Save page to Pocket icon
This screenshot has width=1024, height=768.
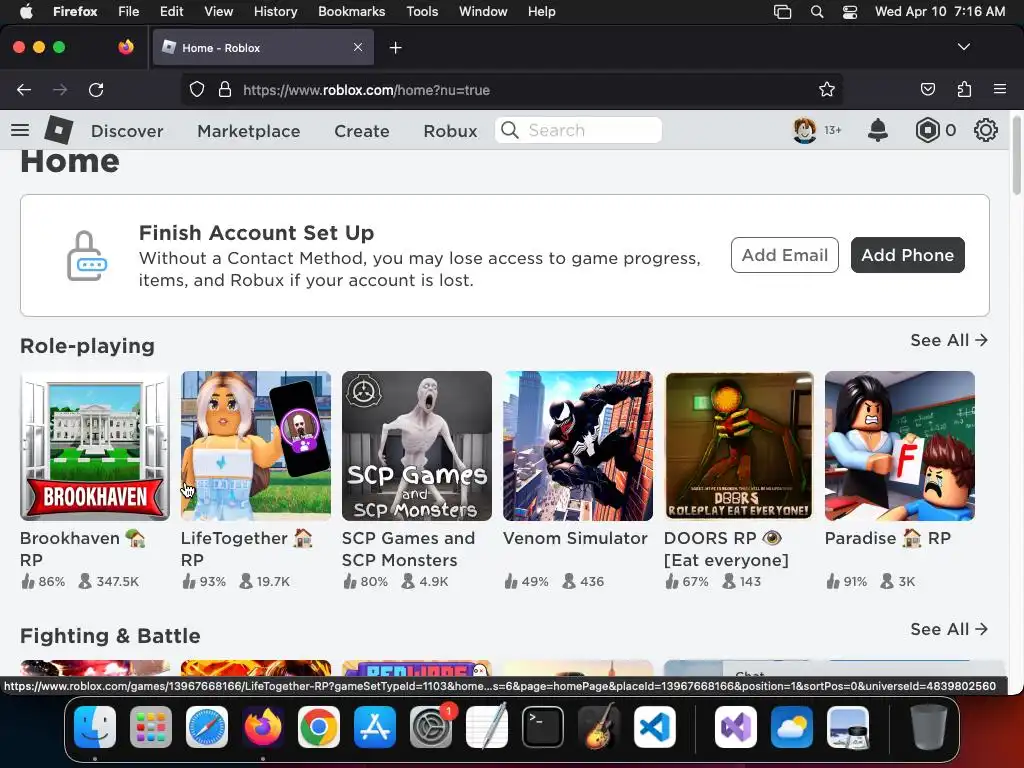927,89
